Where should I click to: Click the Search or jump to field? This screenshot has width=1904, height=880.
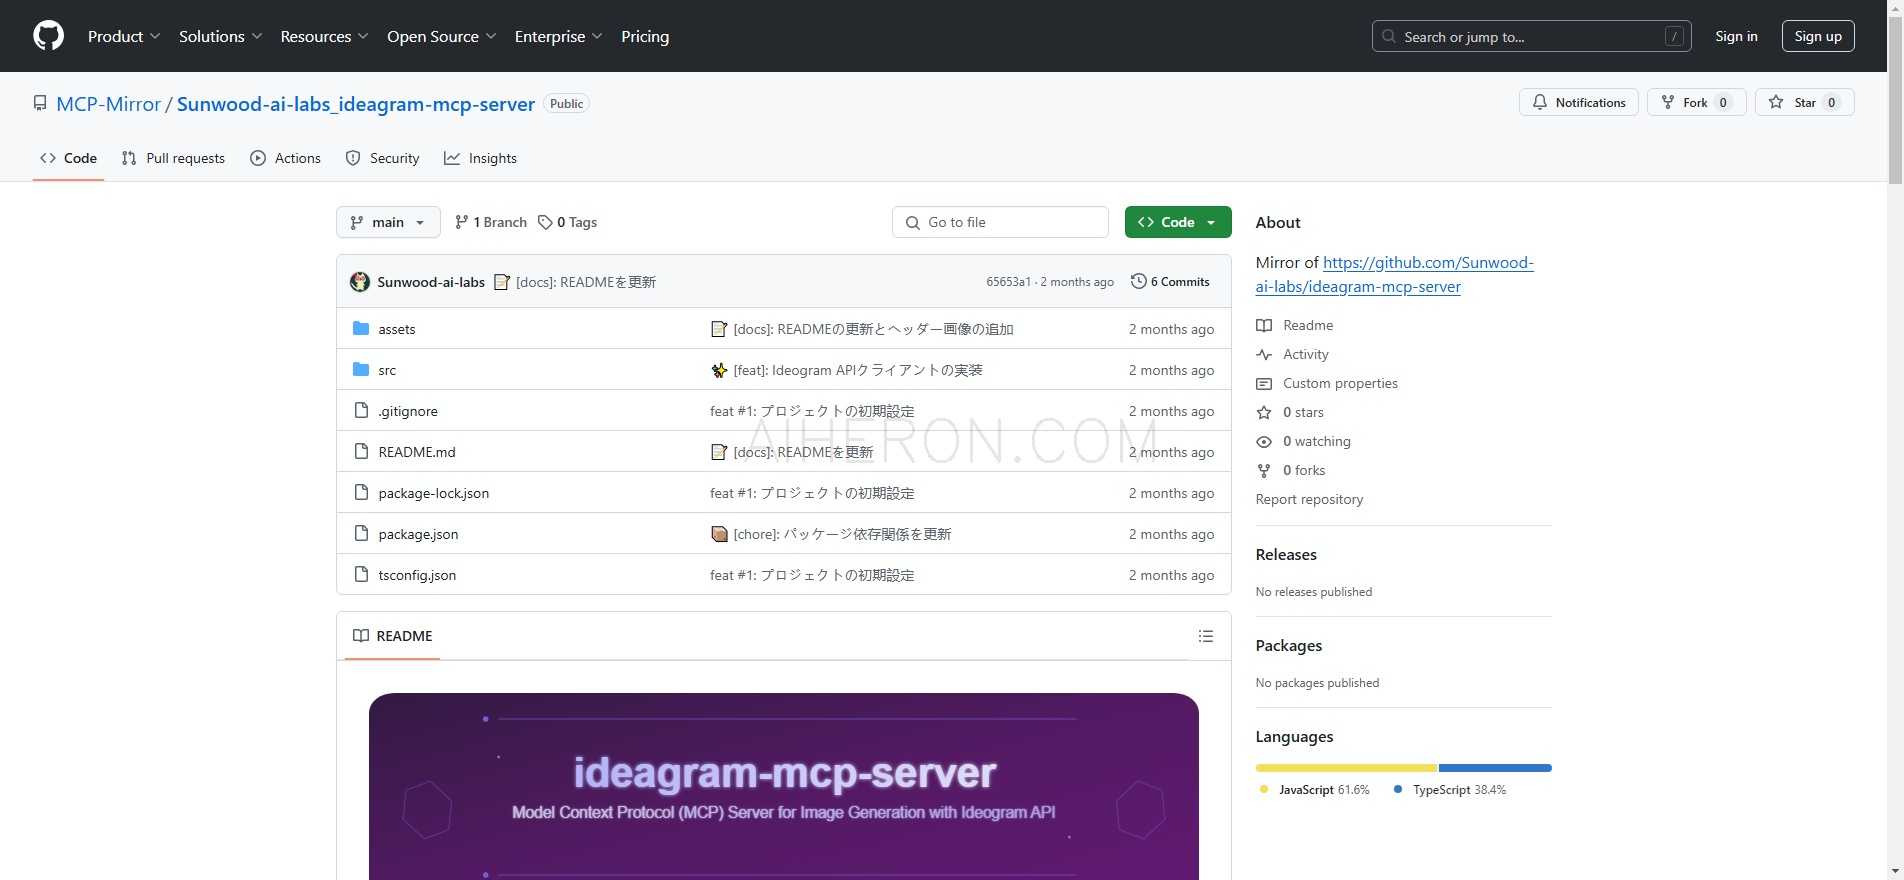1532,36
